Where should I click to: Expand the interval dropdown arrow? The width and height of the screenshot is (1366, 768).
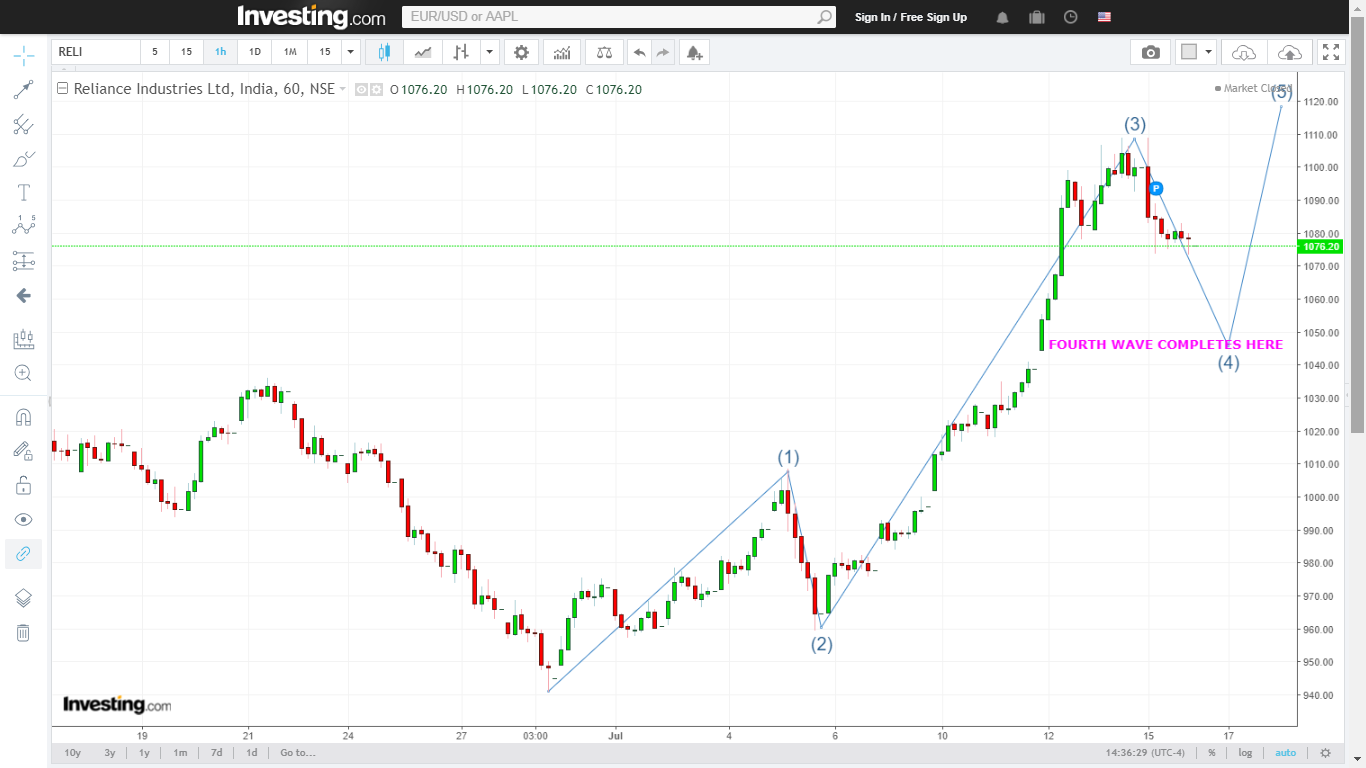pos(350,52)
